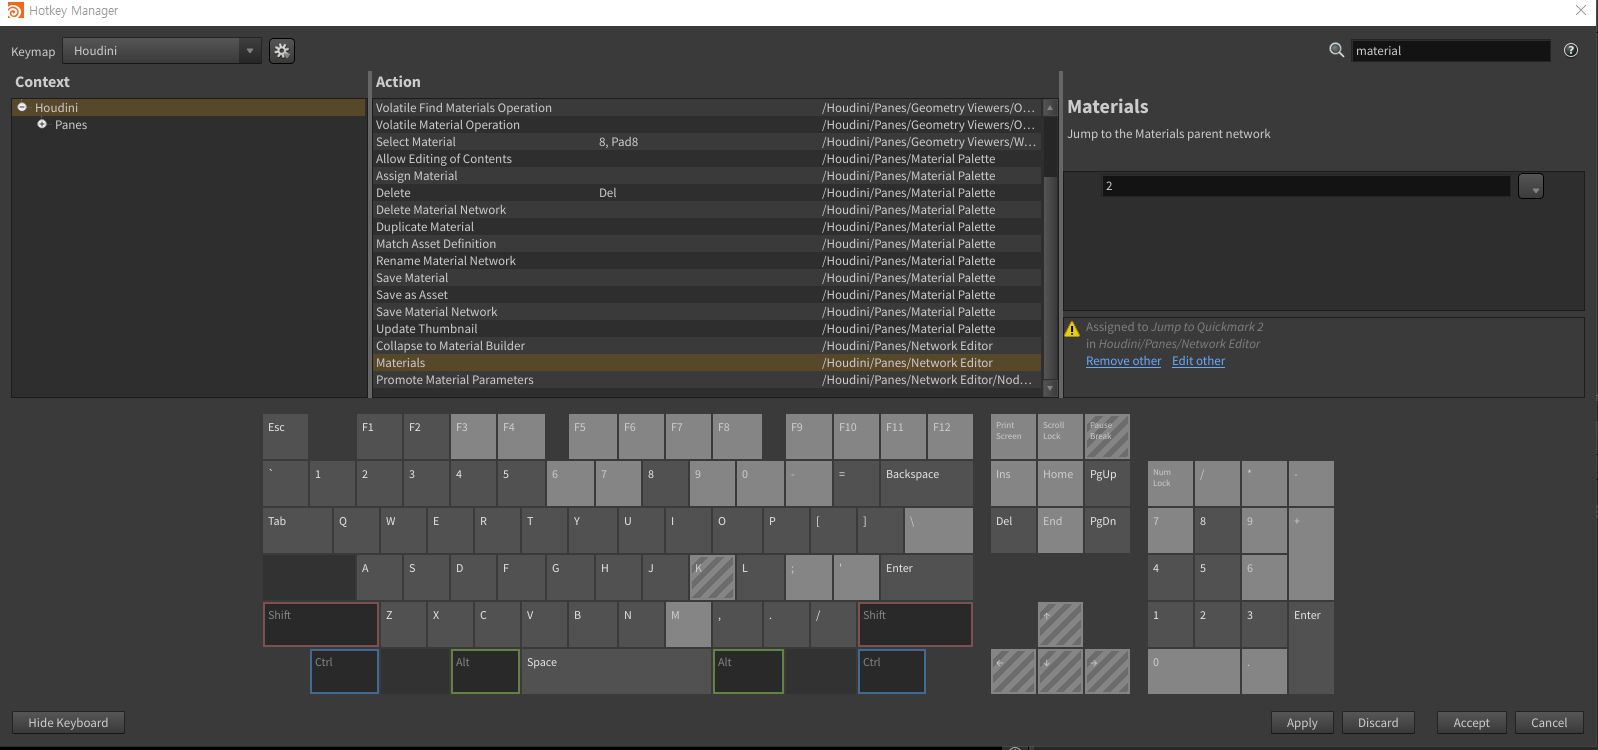Select the Delete action row
The image size is (1598, 750).
tap(707, 193)
